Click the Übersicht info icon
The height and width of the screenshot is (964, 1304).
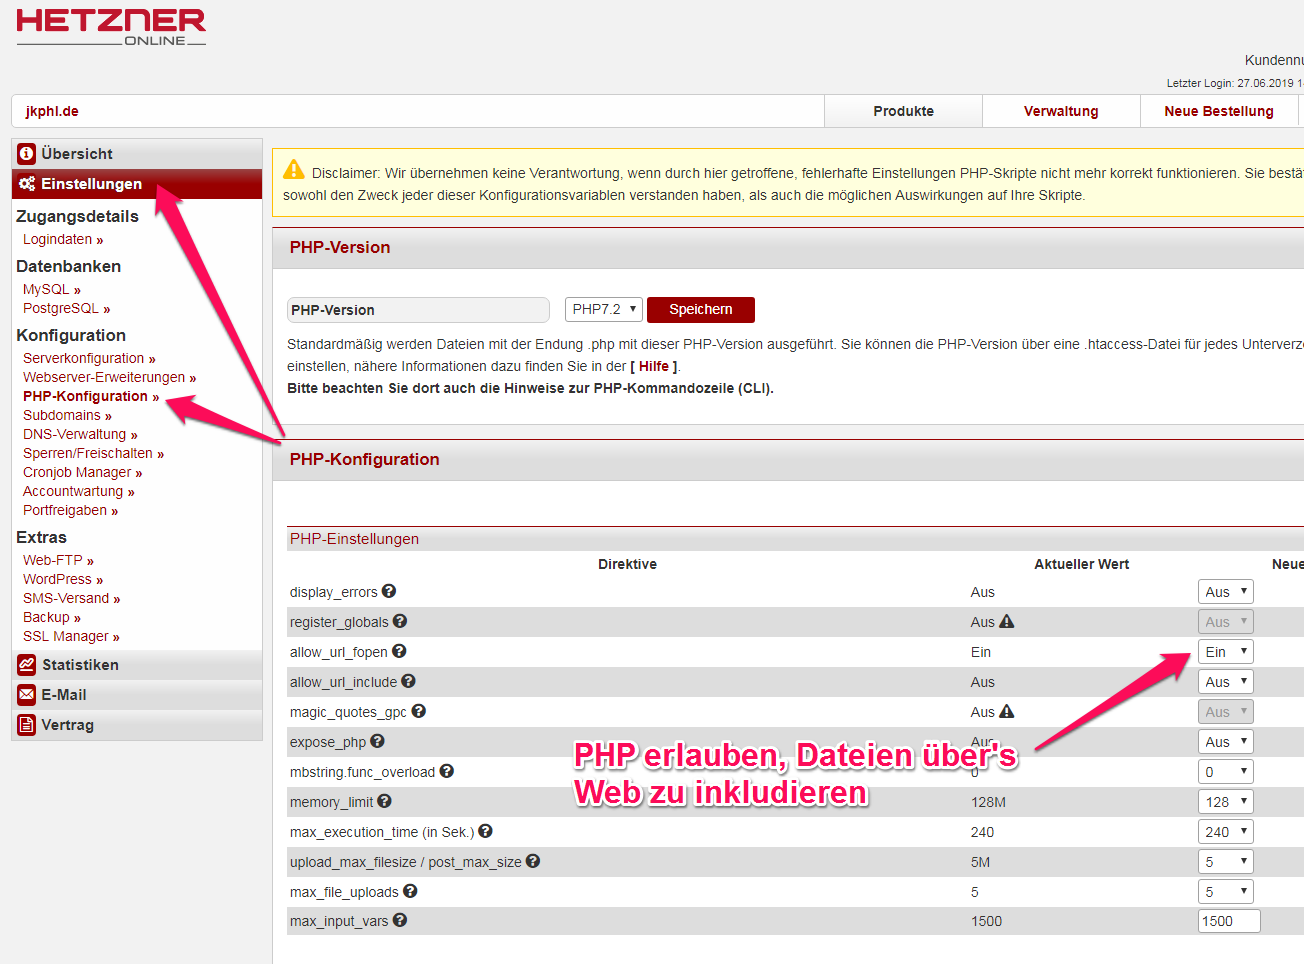(27, 153)
